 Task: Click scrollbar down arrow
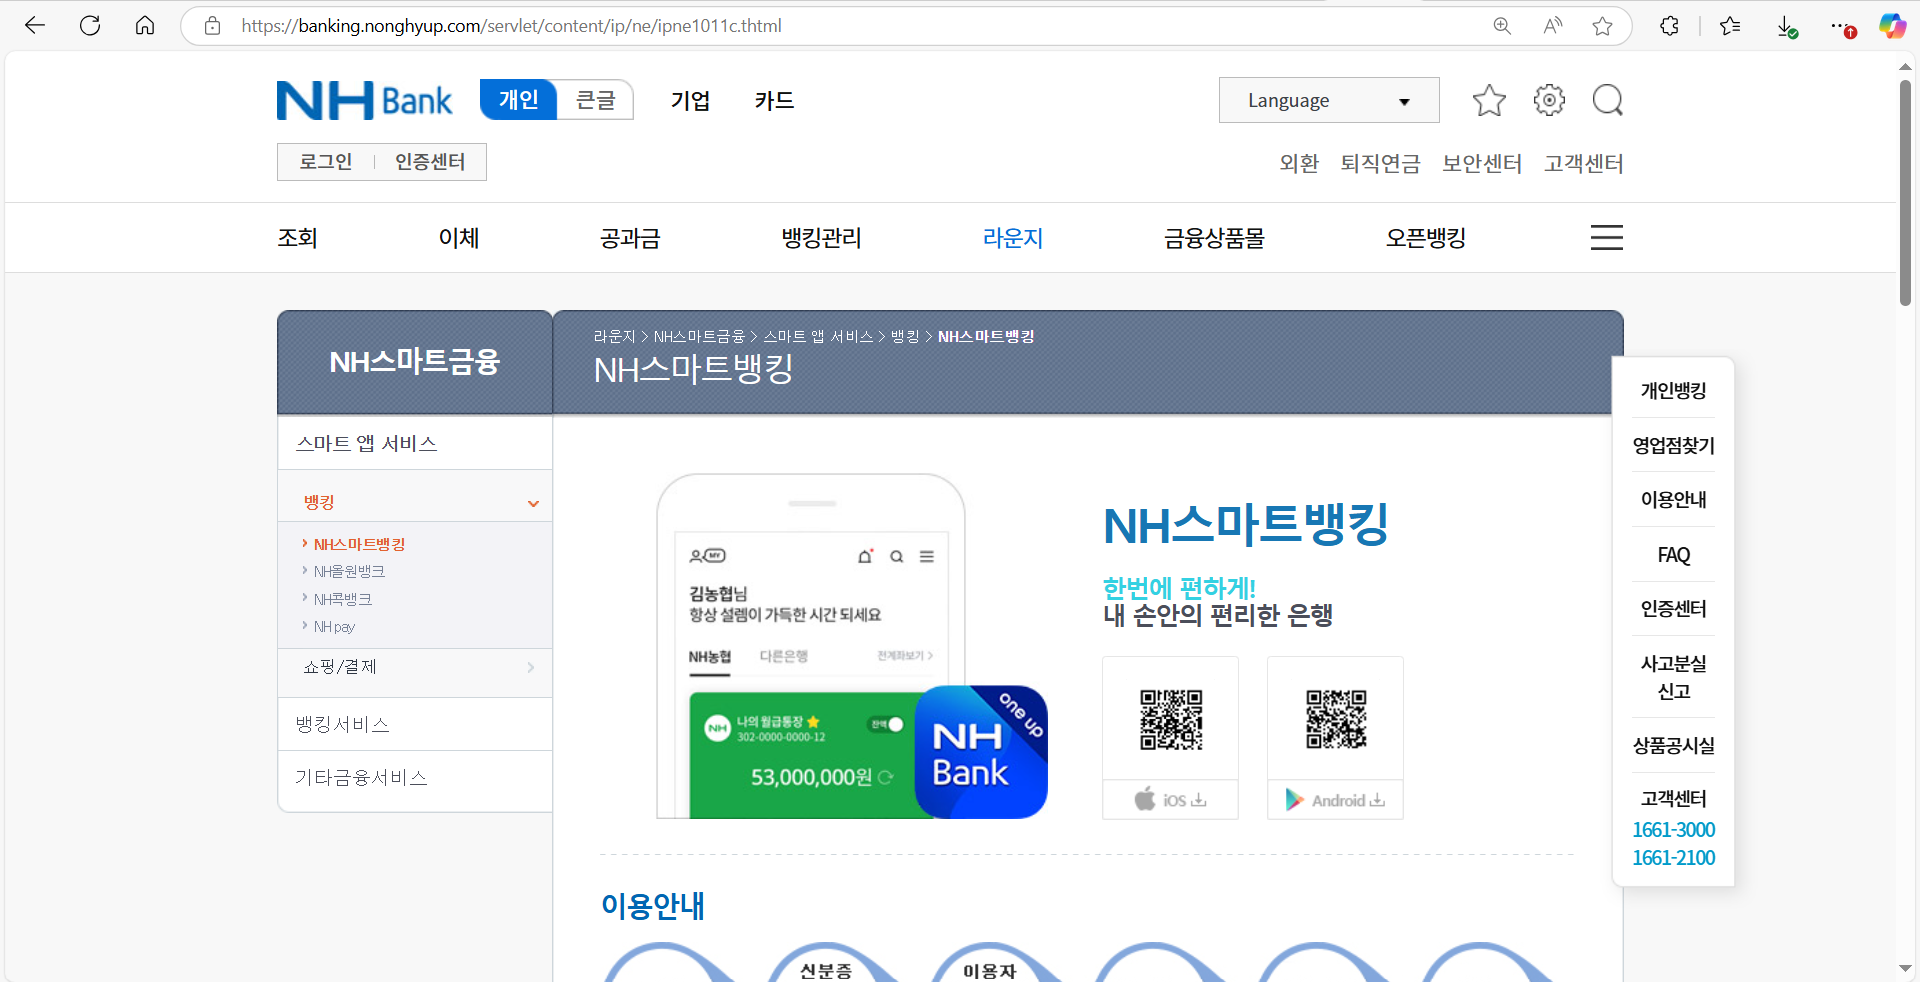point(1905,969)
